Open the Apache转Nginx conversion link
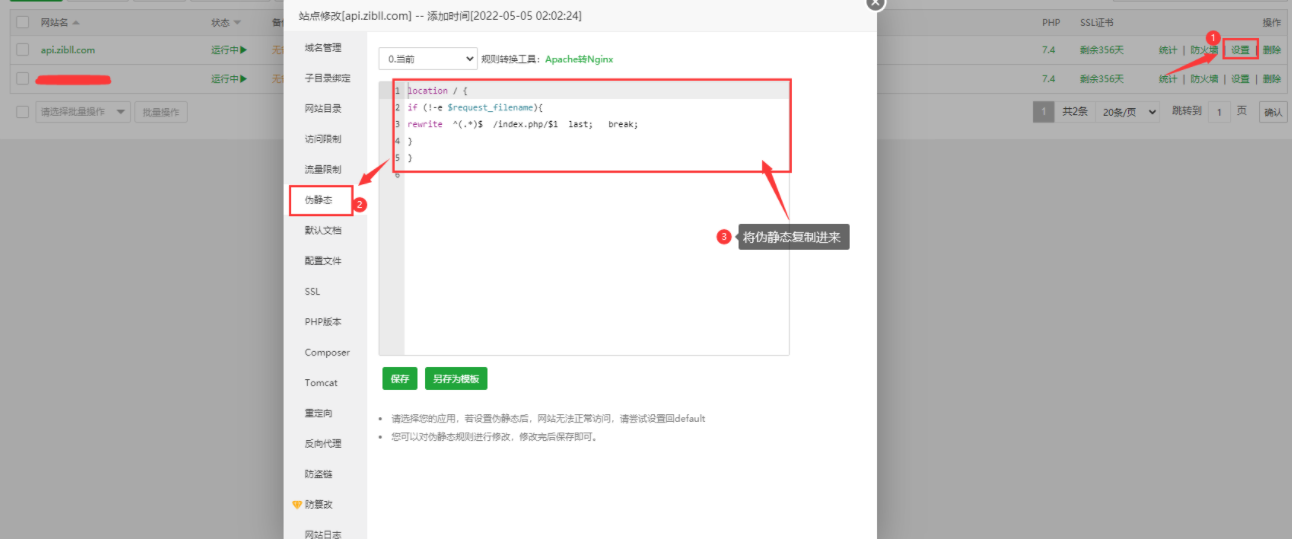 pos(579,59)
